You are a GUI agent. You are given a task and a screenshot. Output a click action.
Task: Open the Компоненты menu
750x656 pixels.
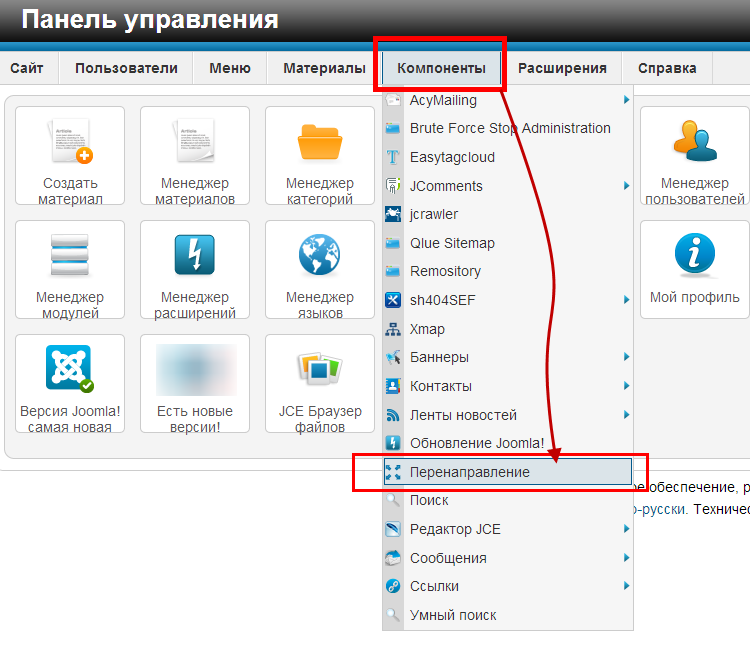pos(441,68)
